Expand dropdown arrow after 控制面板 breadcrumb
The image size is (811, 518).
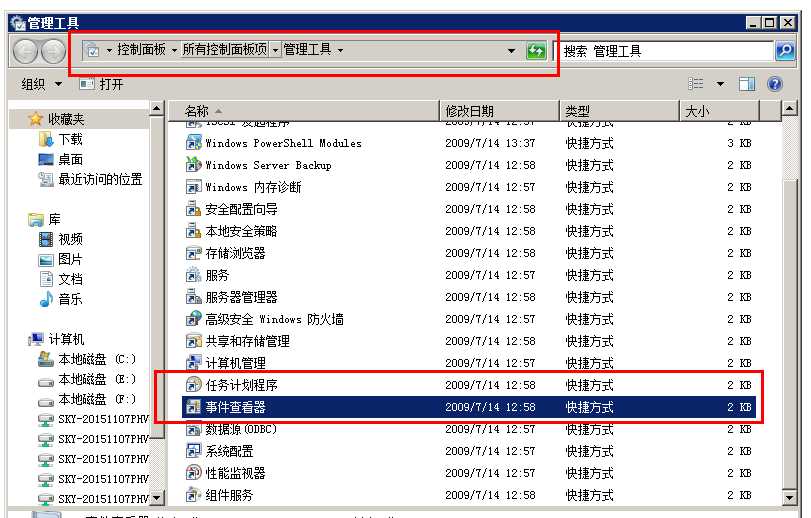[174, 51]
